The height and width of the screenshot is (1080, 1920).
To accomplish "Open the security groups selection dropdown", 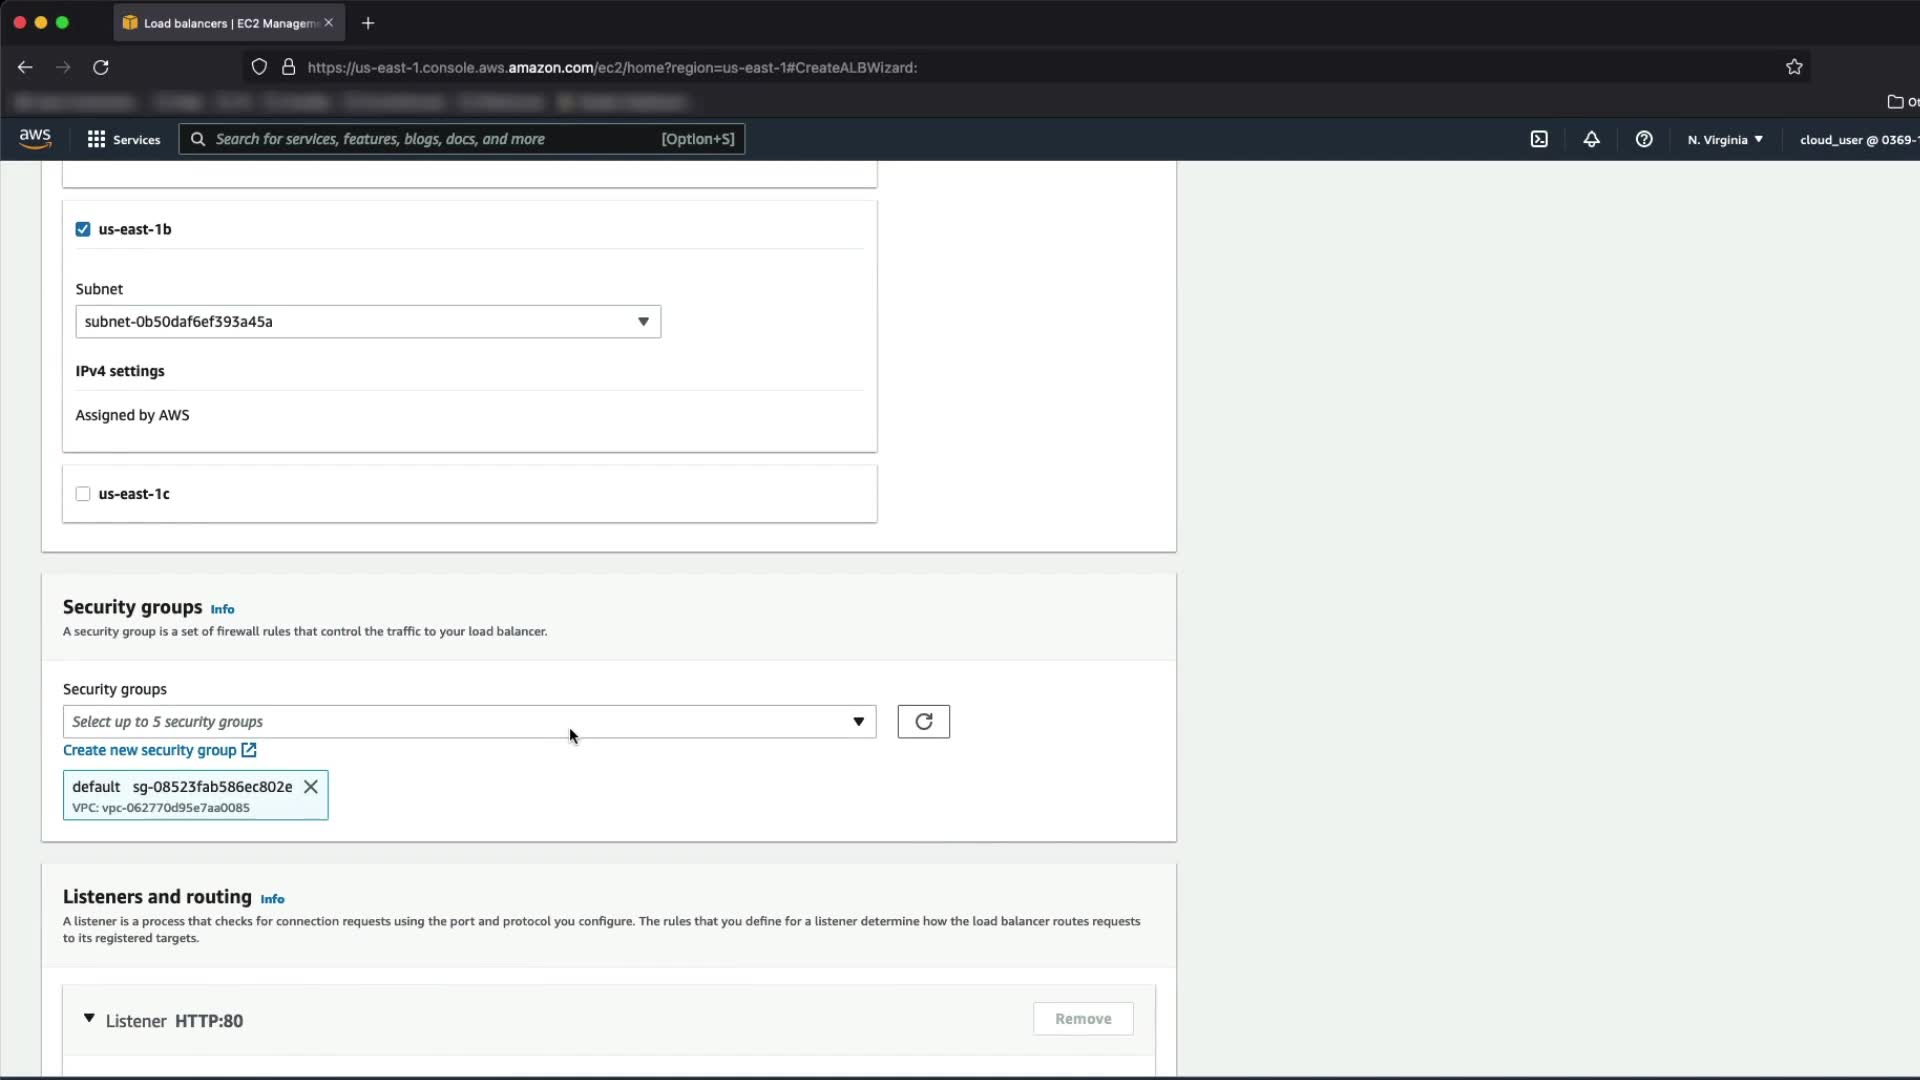I will [469, 722].
